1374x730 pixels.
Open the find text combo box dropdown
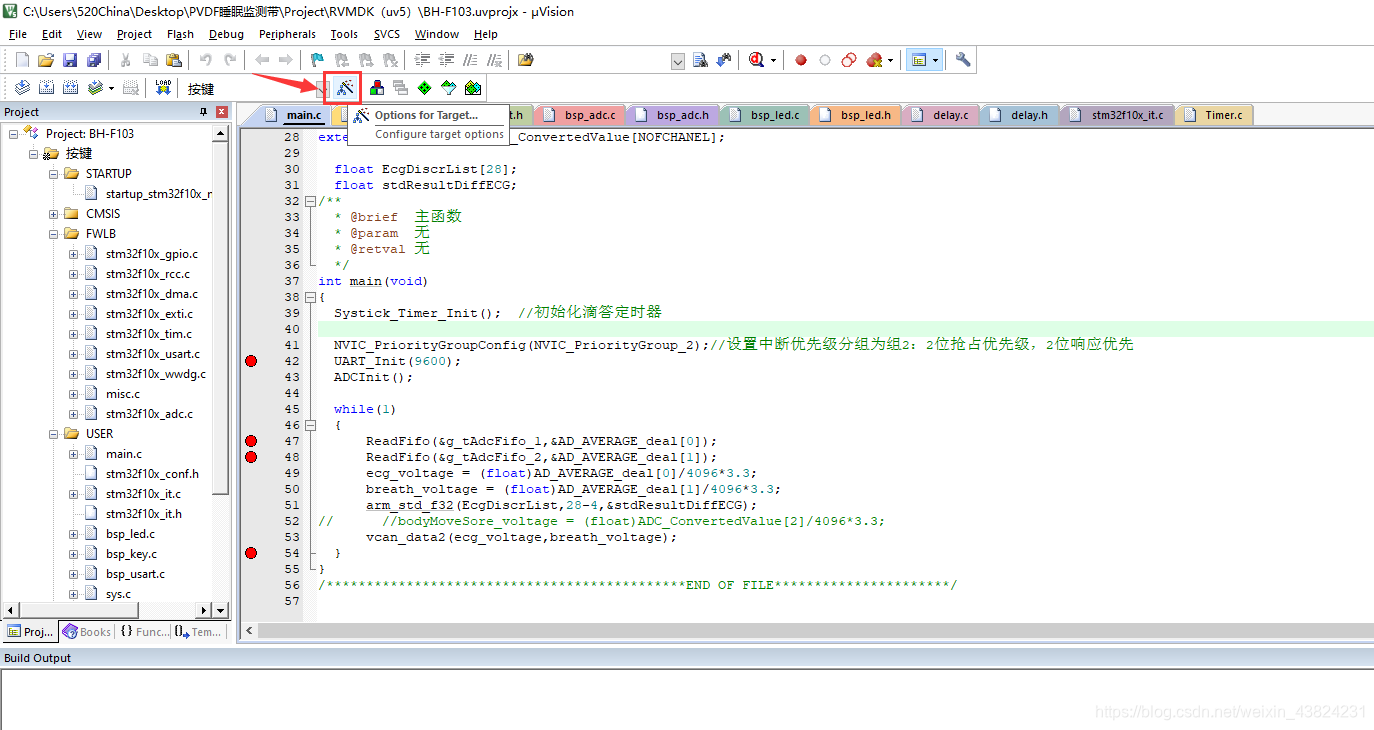tap(678, 61)
